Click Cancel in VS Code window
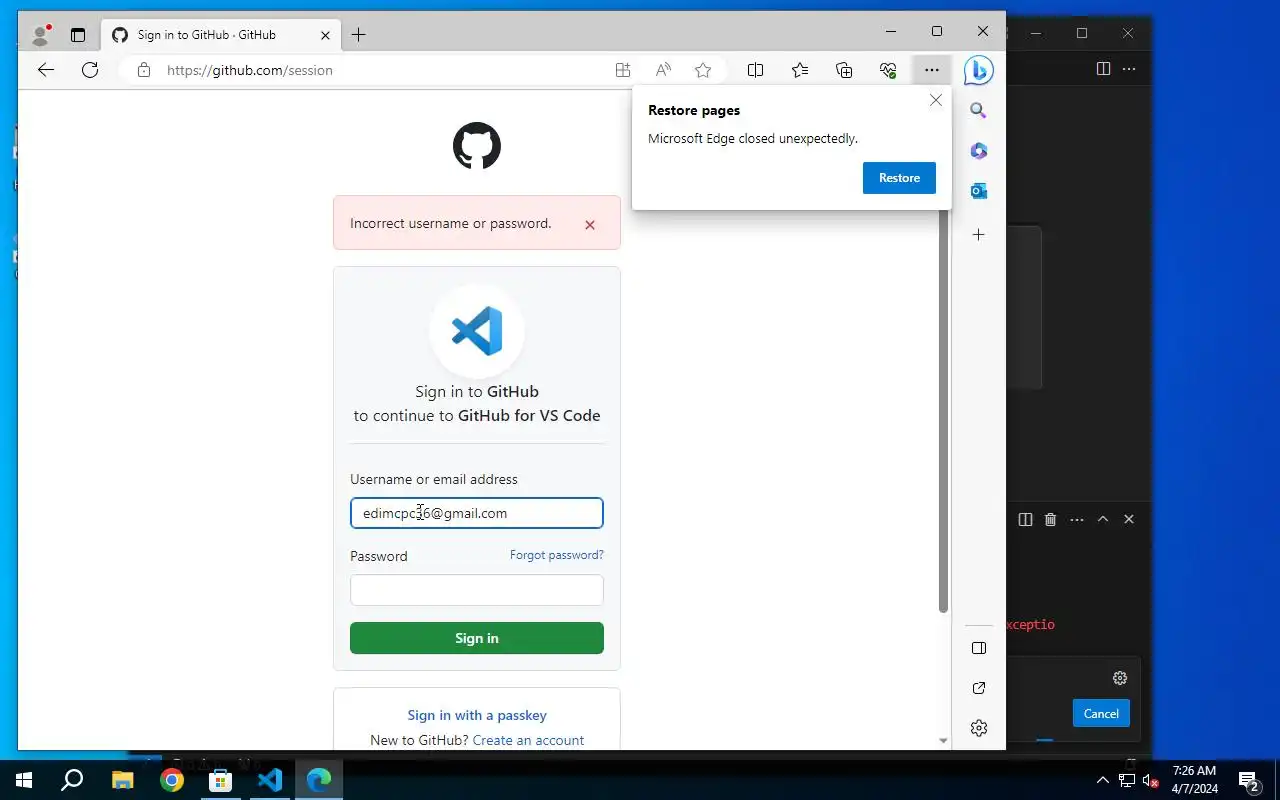Screen dimensions: 1280x800 coord(1101,713)
